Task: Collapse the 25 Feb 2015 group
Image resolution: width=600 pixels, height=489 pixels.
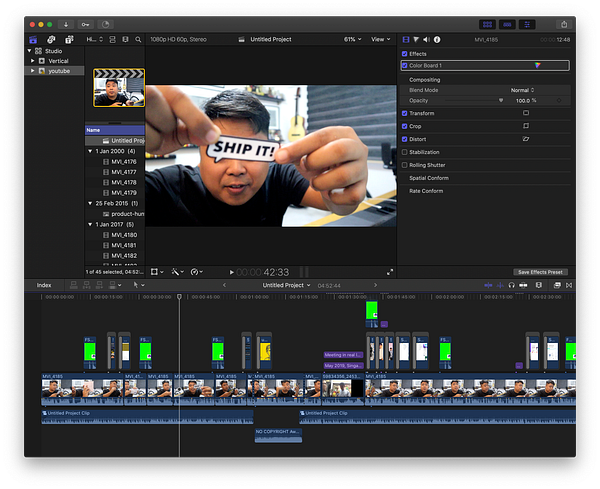Action: pyautogui.click(x=90, y=203)
